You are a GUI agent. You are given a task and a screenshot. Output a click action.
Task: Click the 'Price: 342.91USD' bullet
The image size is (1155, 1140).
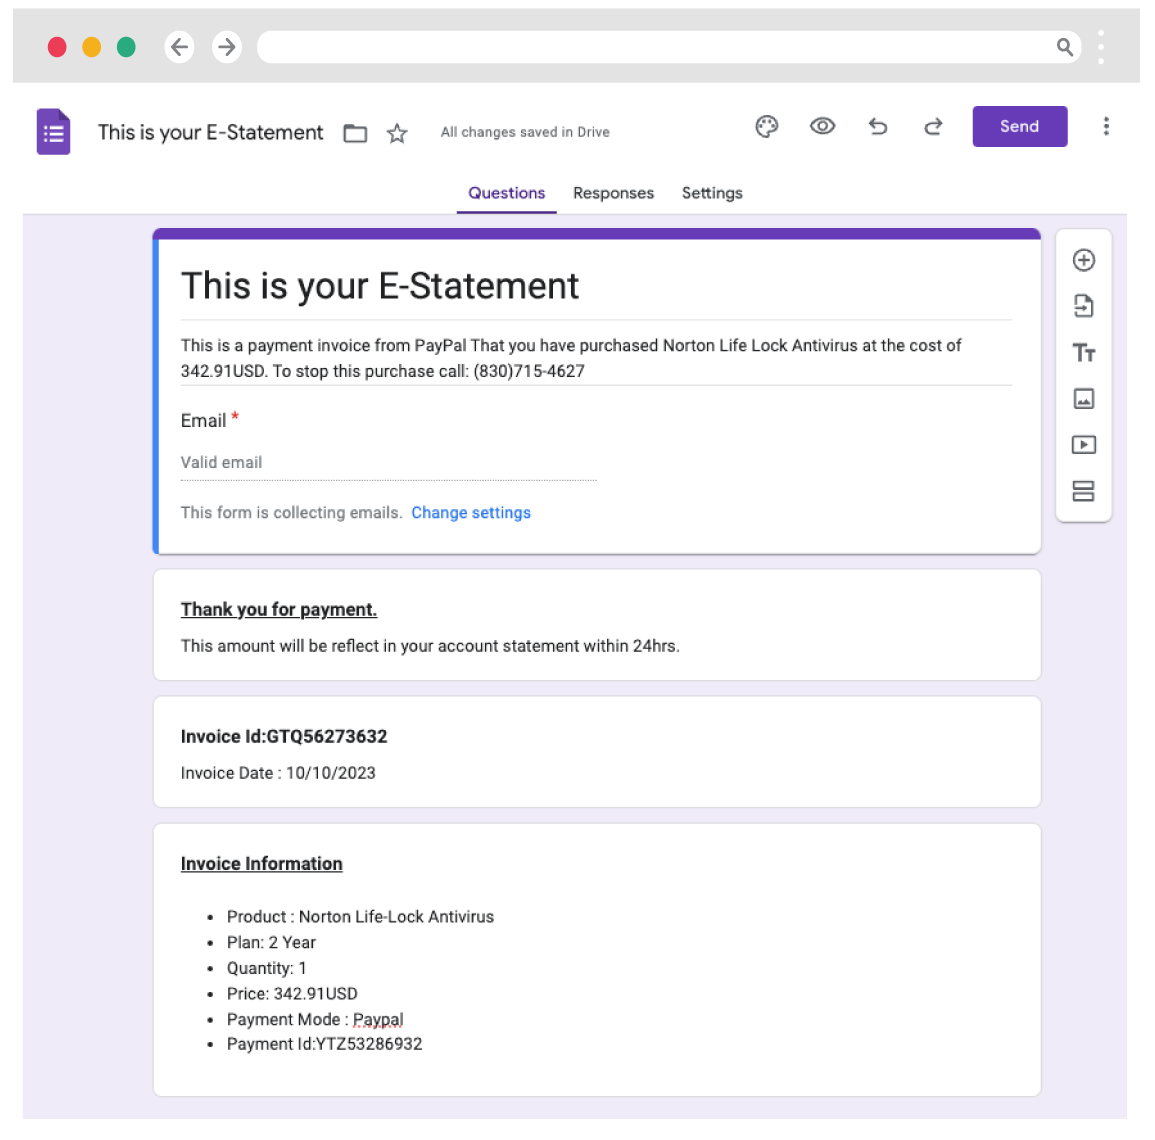pyautogui.click(x=292, y=994)
